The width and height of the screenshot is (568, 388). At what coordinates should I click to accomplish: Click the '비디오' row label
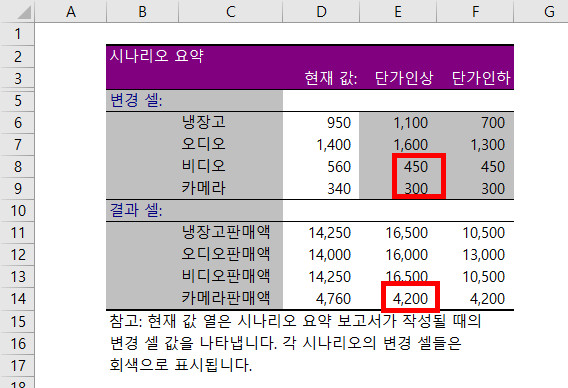click(204, 166)
